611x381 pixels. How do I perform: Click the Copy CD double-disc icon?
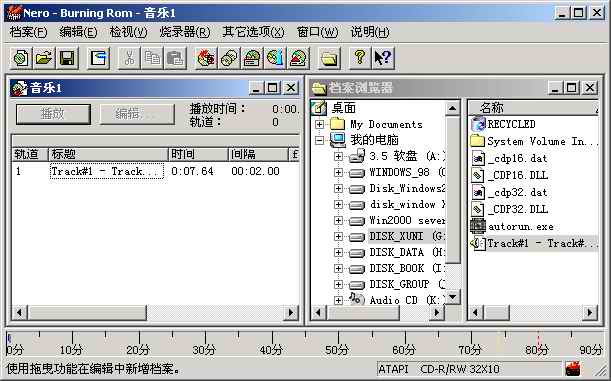(x=229, y=58)
